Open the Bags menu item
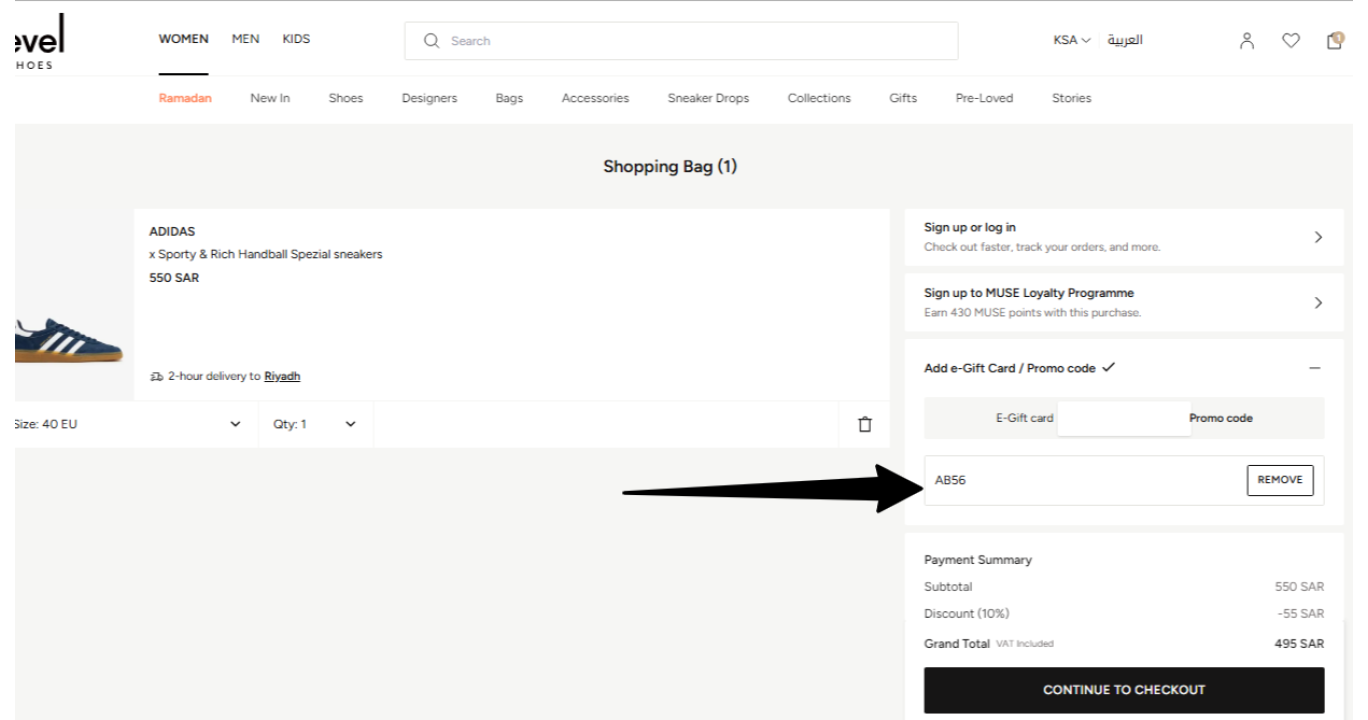 click(509, 98)
